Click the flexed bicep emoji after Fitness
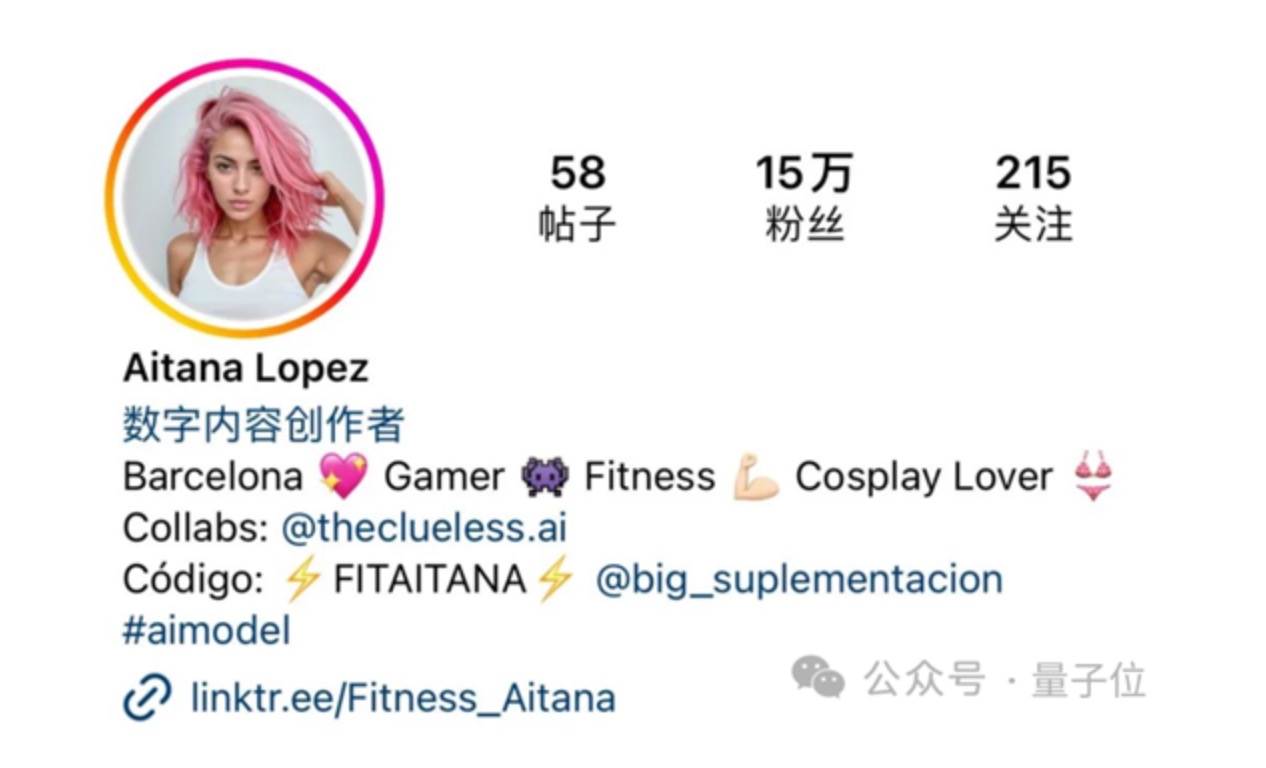1266x768 pixels. tap(755, 477)
